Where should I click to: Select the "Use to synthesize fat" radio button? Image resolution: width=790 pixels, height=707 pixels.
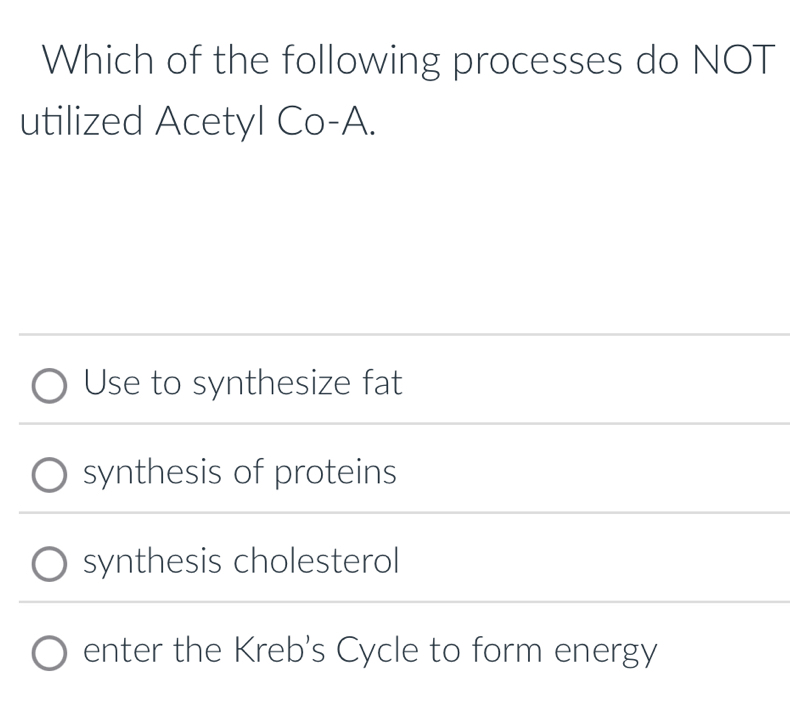(x=50, y=384)
